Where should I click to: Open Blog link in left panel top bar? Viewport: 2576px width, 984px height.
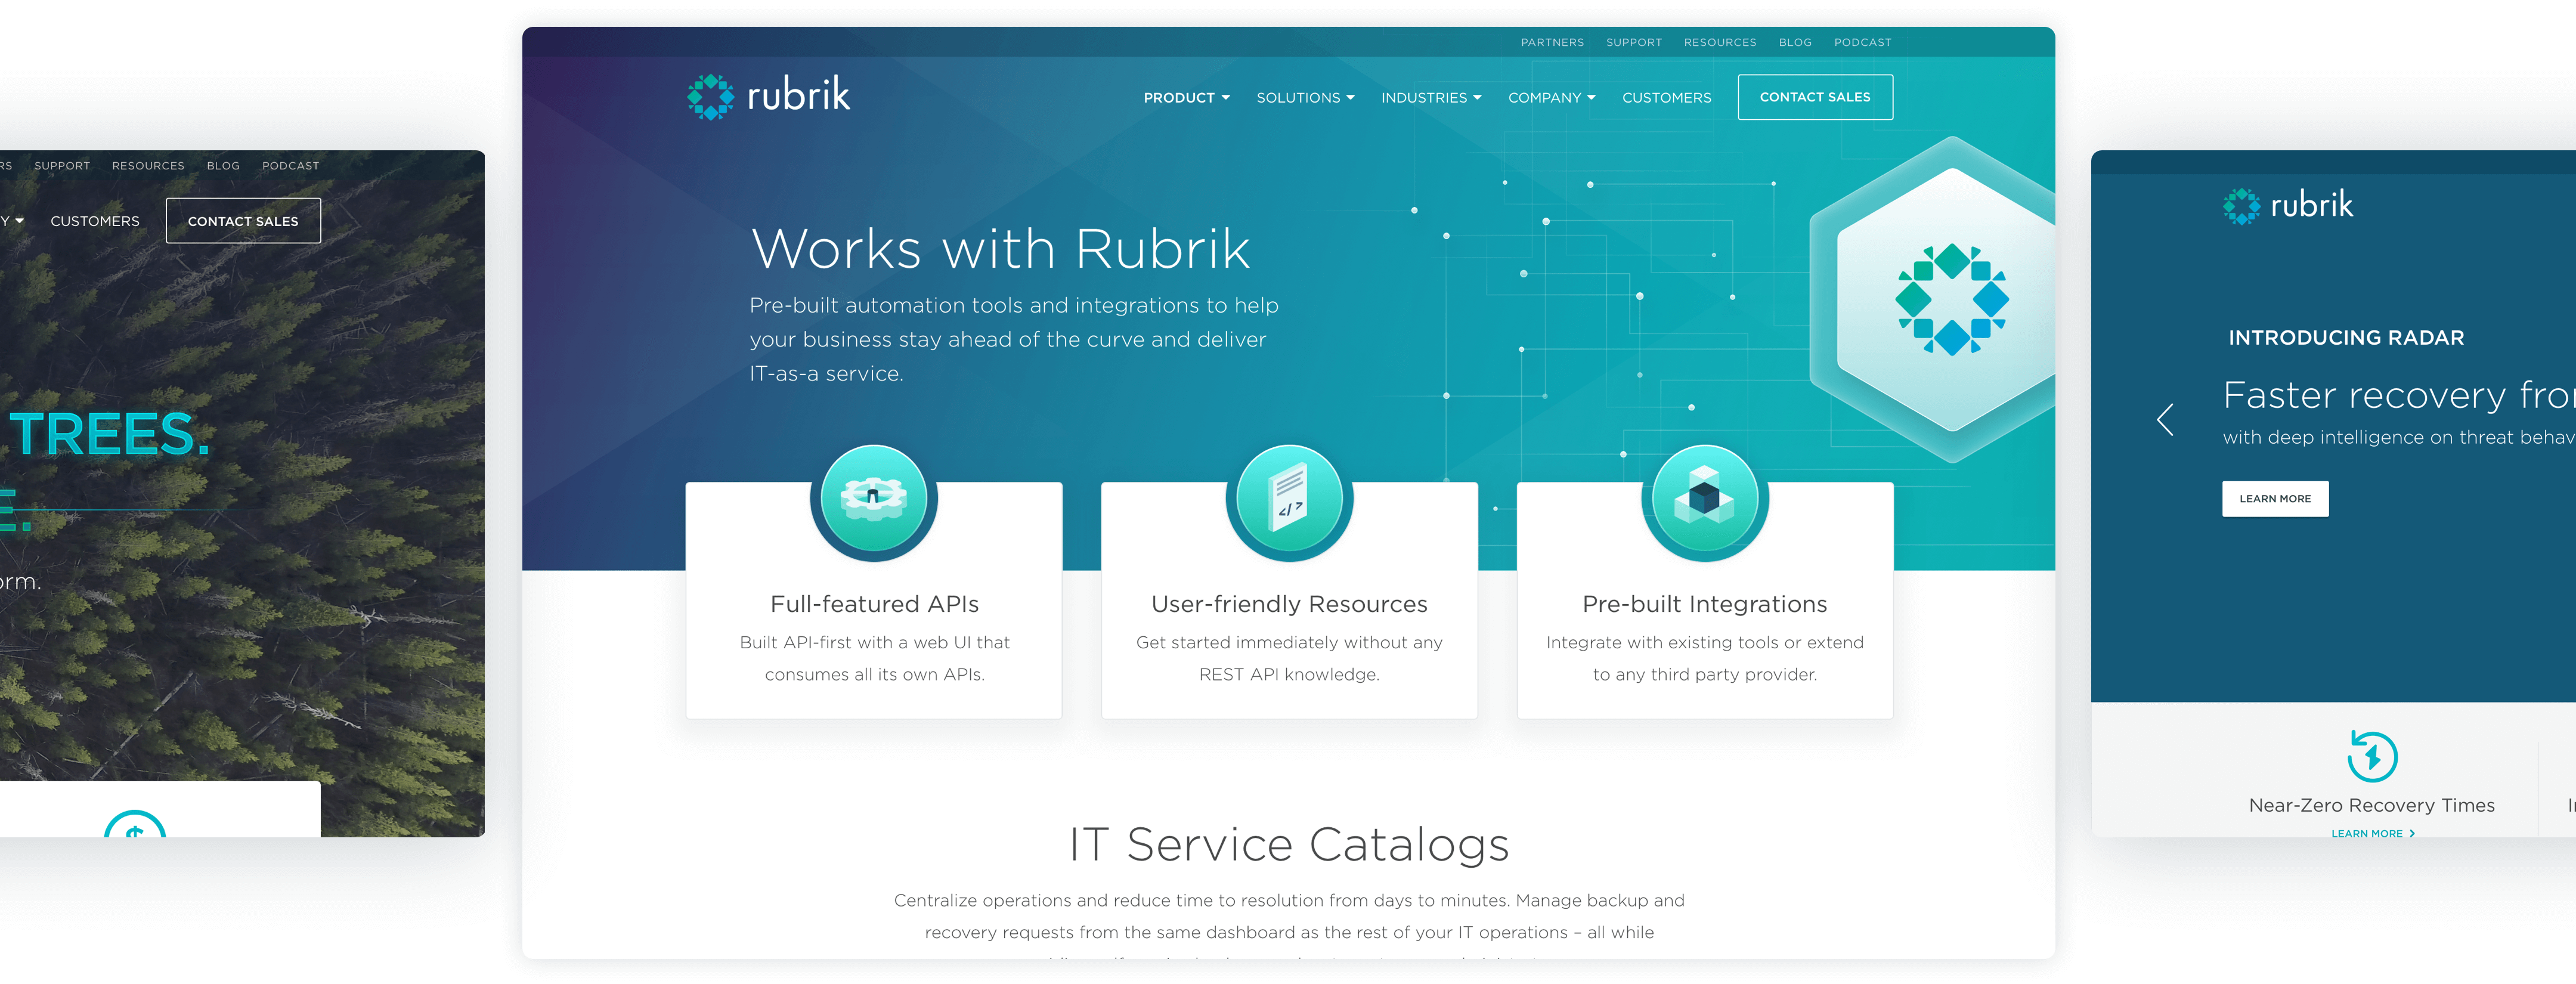223,166
